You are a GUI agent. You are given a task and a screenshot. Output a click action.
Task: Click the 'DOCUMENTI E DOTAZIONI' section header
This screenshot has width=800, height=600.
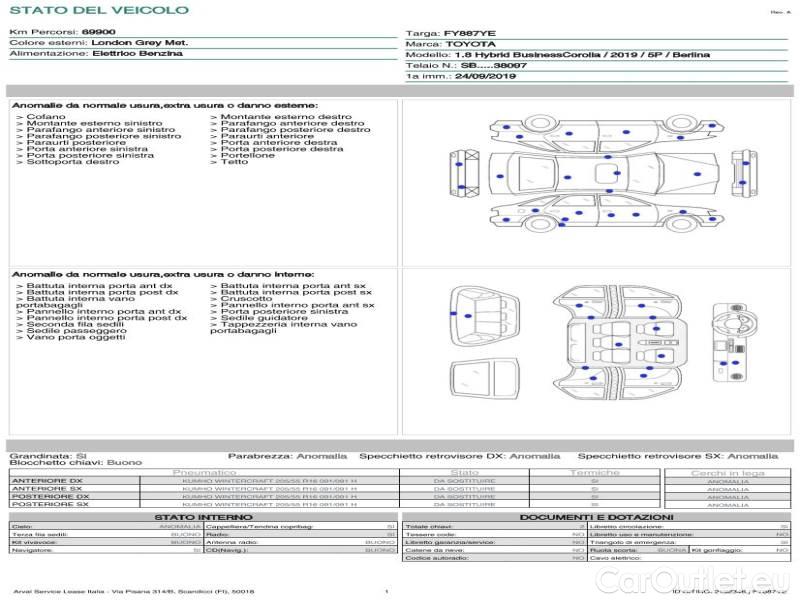(x=595, y=516)
